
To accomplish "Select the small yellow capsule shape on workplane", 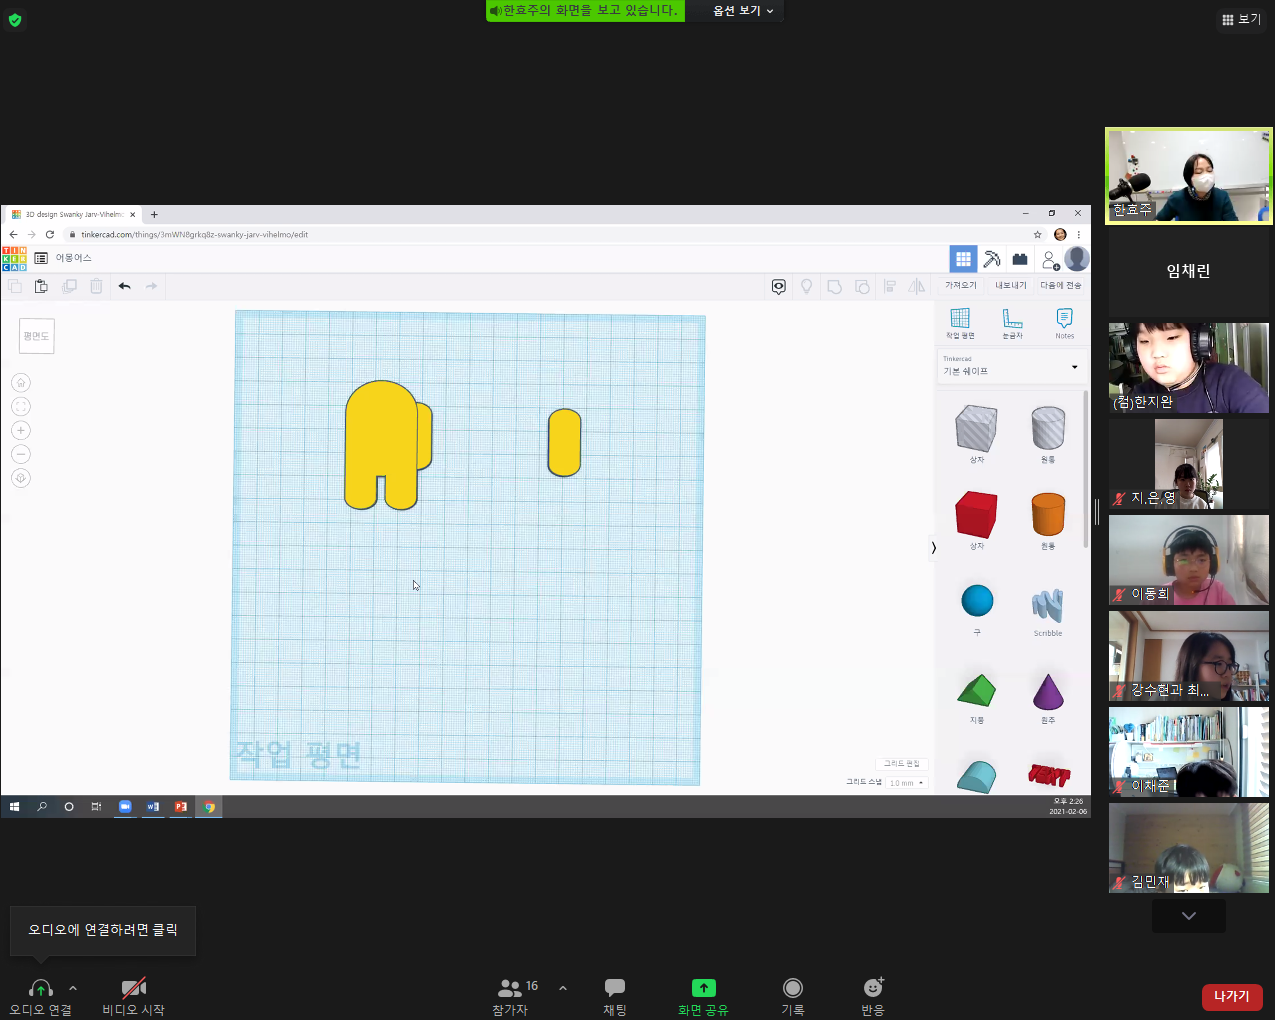I will click(564, 442).
